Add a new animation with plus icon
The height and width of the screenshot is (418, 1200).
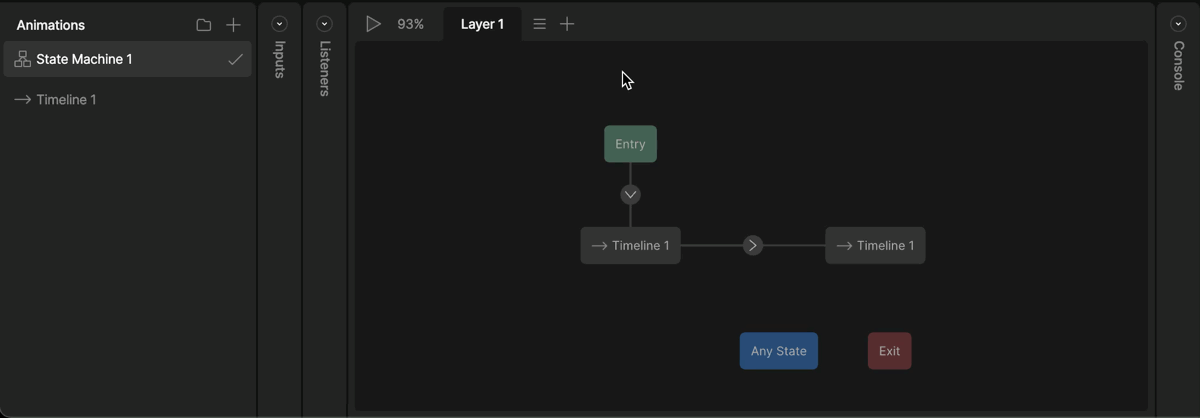tap(233, 25)
